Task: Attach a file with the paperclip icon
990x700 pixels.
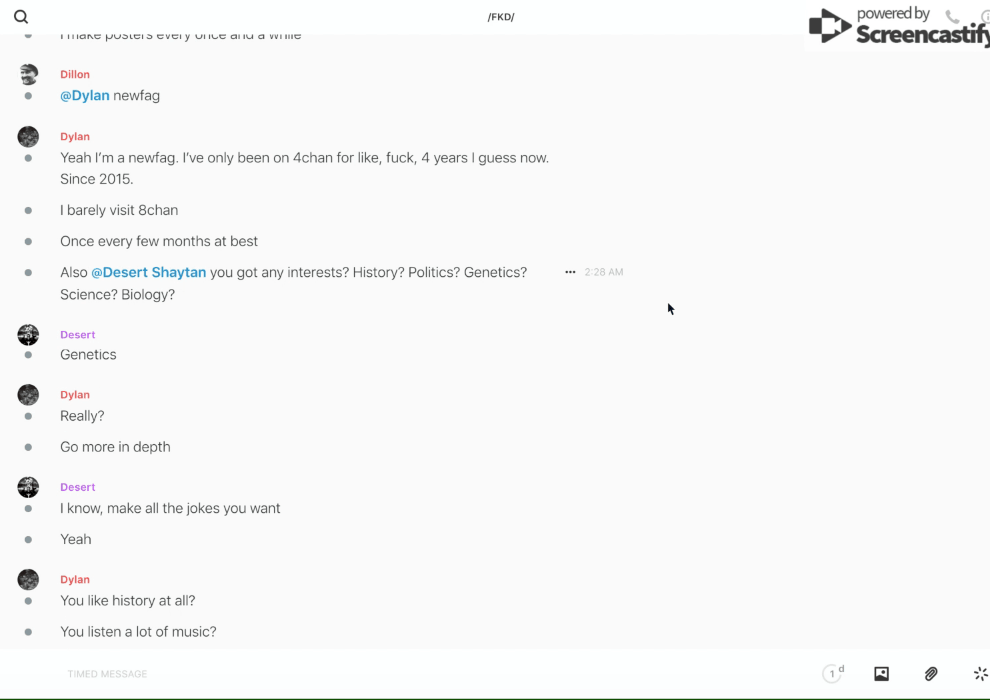Action: tap(931, 674)
